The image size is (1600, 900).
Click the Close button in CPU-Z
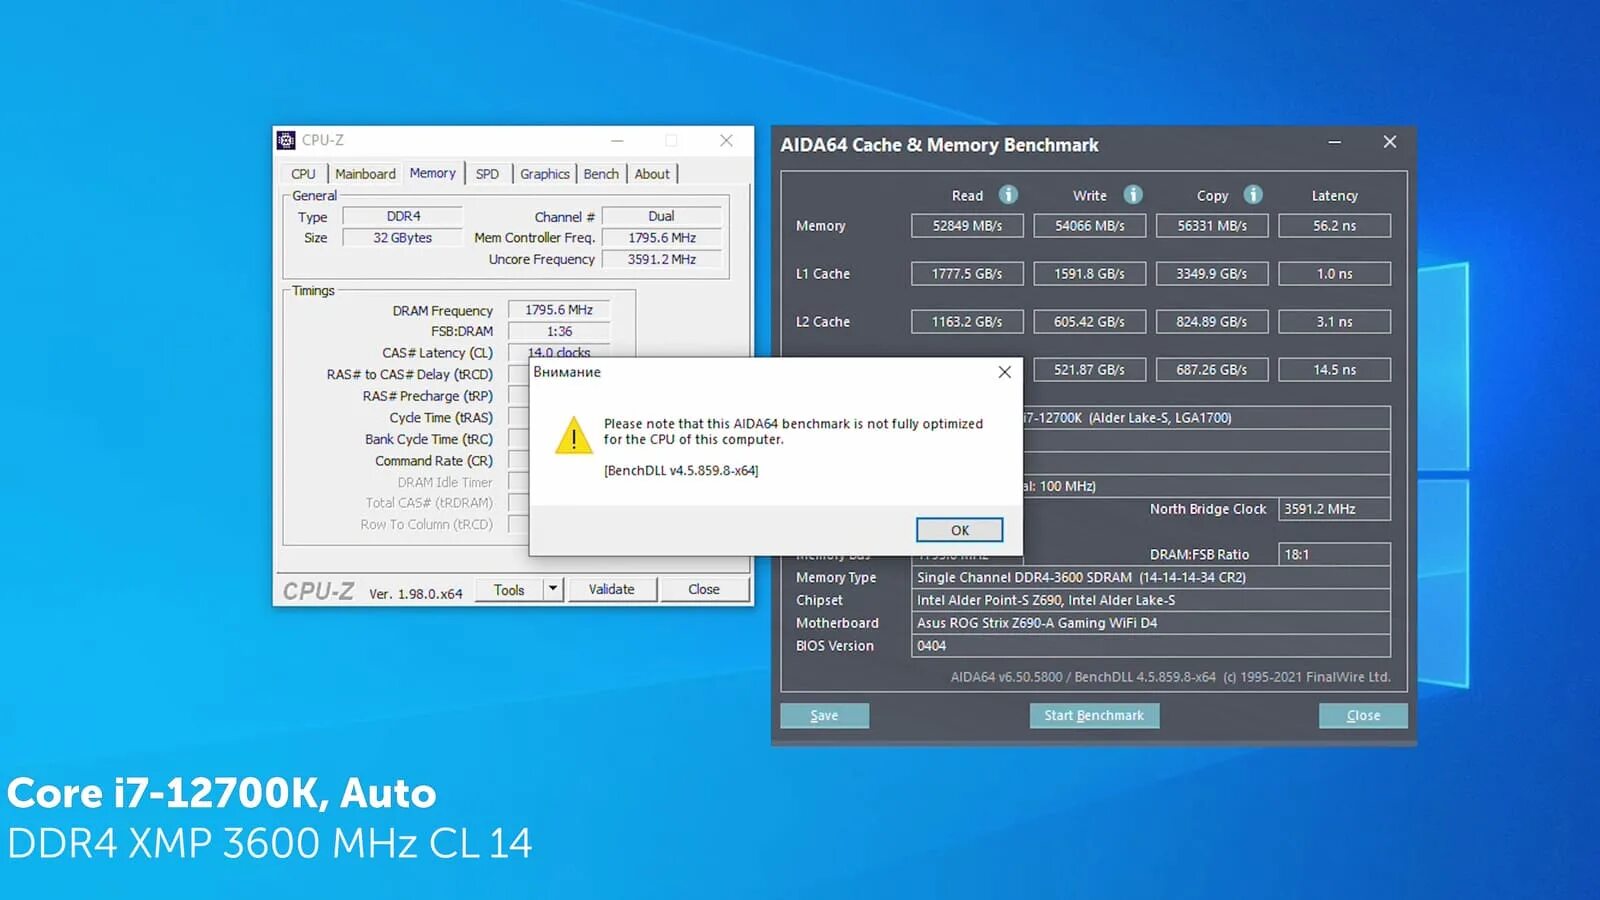(704, 589)
